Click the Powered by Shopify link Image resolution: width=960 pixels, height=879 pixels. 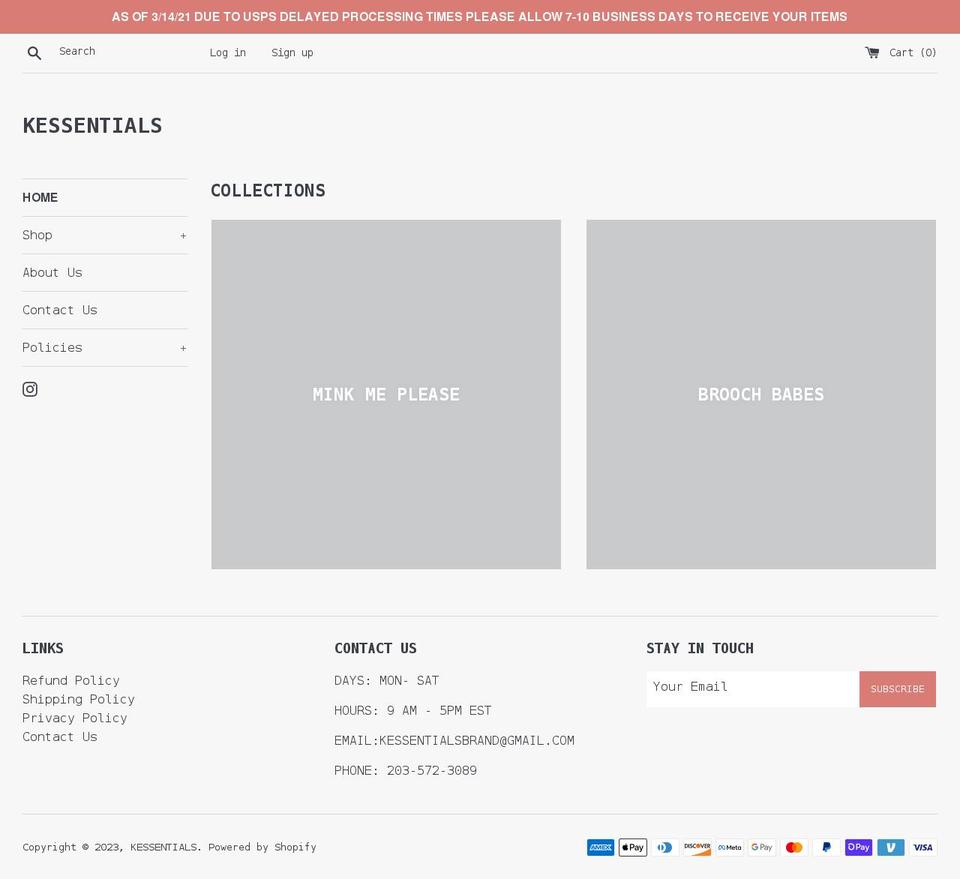262,847
